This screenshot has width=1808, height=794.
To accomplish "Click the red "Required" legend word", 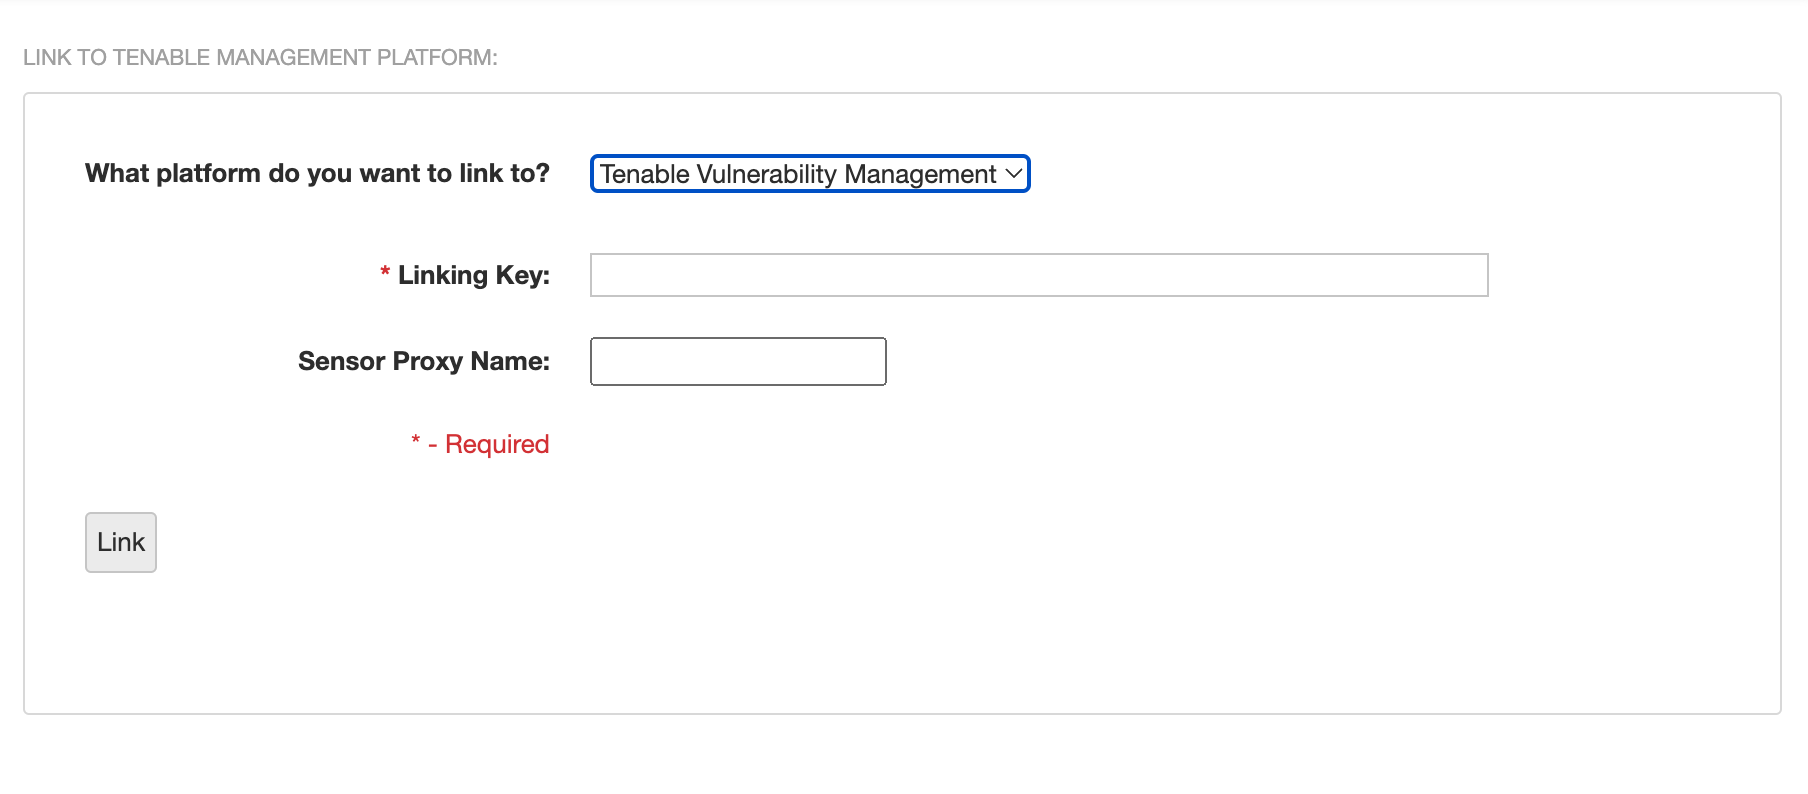I will point(497,444).
